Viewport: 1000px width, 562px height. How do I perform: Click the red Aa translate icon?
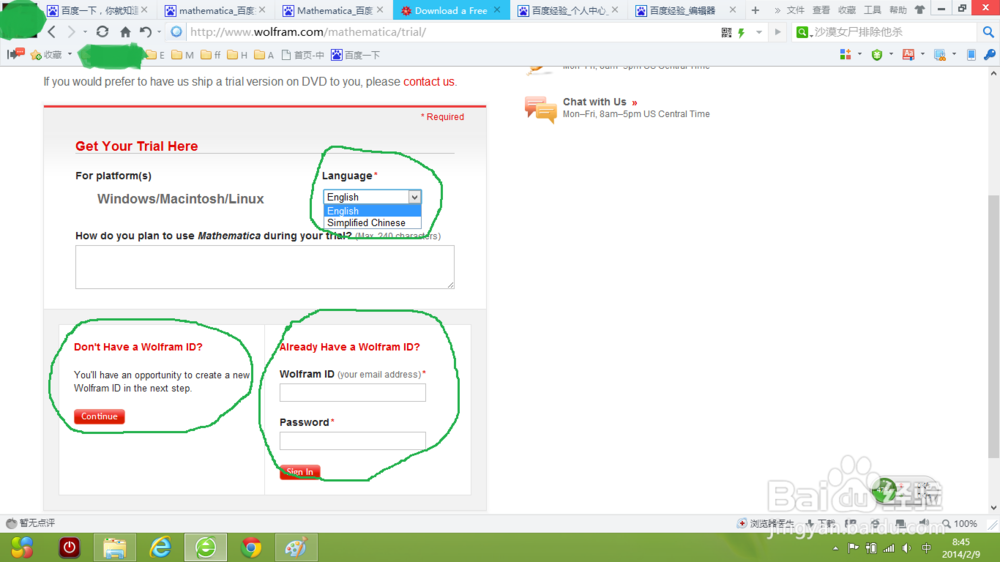[x=908, y=55]
